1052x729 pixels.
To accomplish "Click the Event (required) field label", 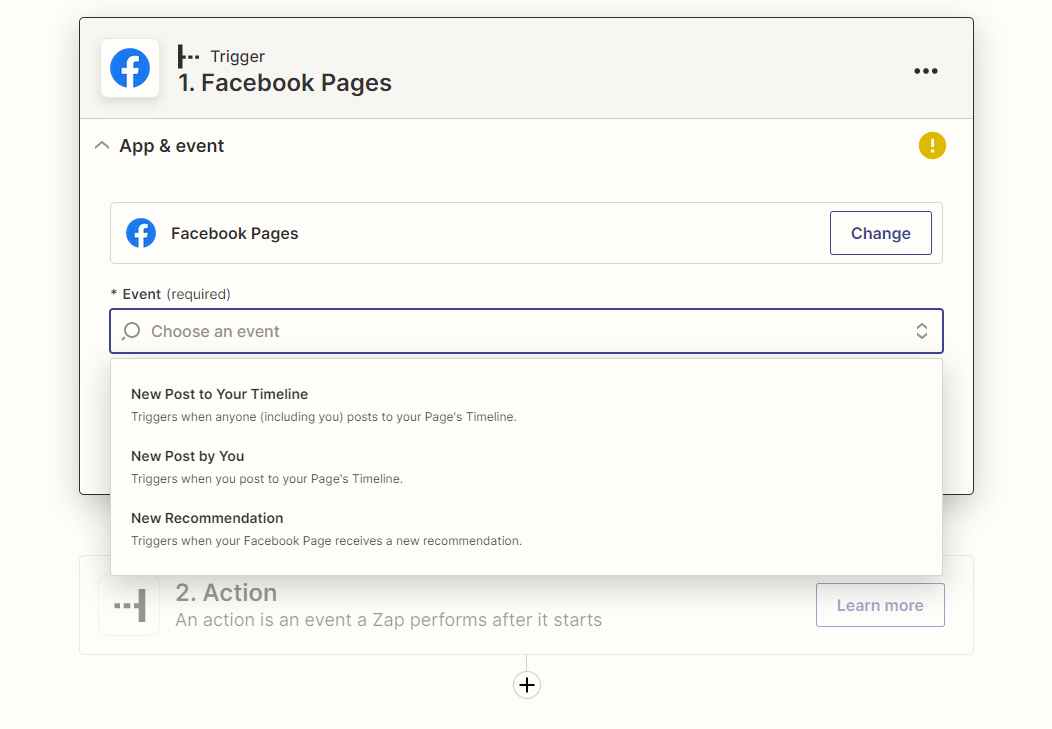I will (170, 294).
